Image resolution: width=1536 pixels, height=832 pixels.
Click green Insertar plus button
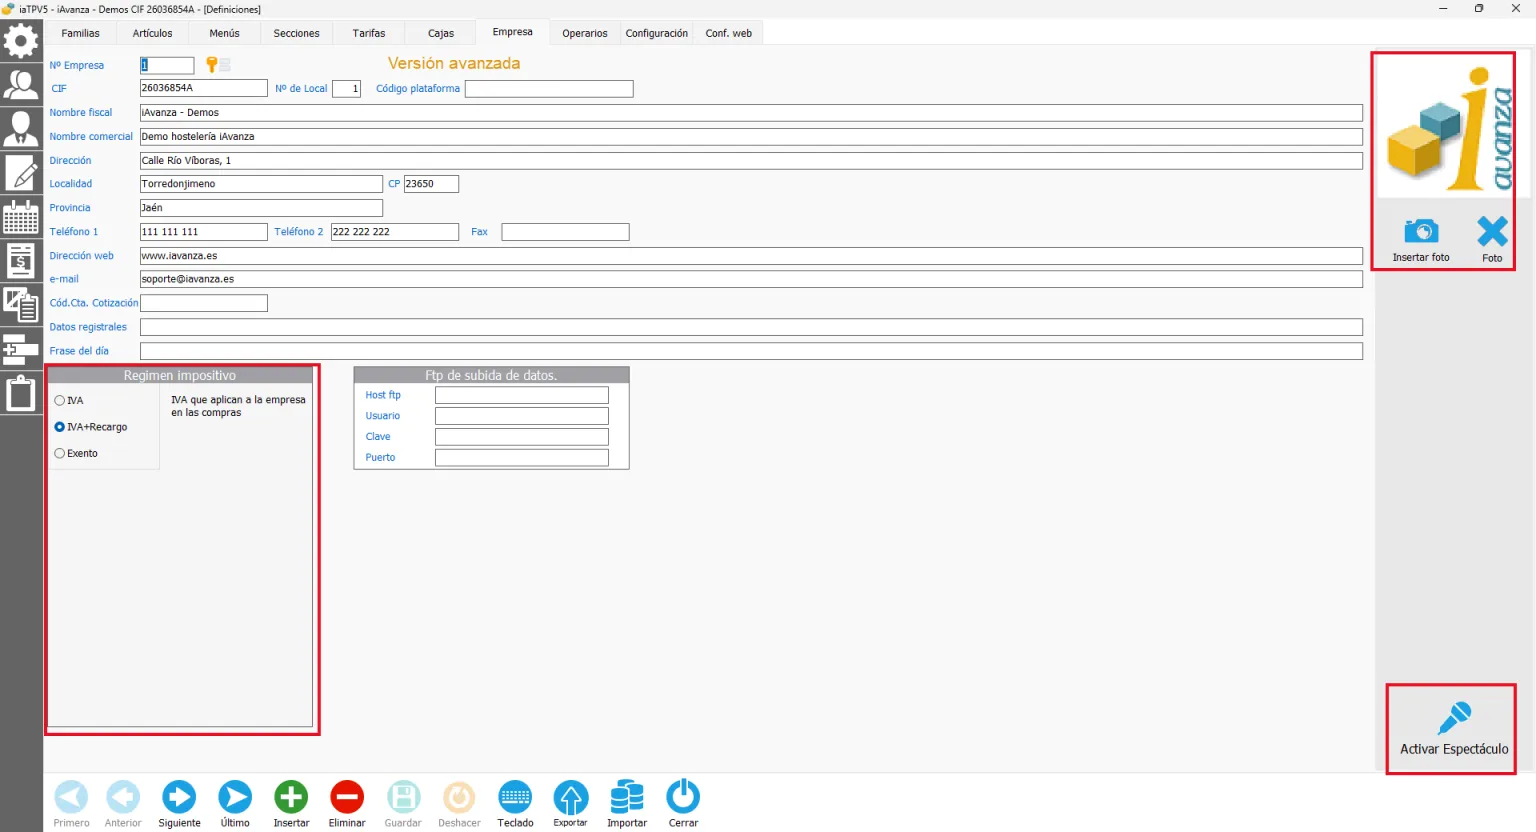tap(291, 803)
